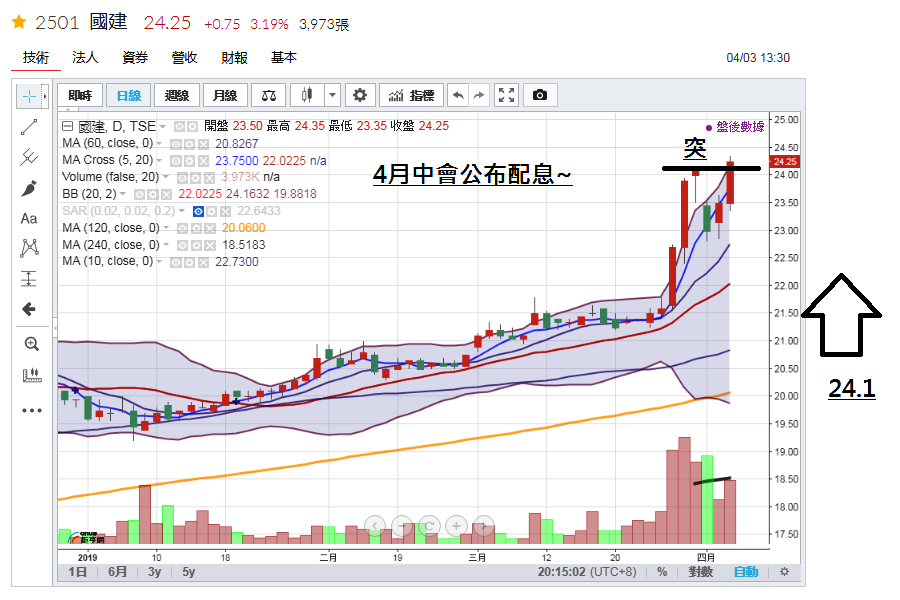Select the pitchfork drawing tool
Image resolution: width=900 pixels, height=600 pixels.
tap(29, 157)
